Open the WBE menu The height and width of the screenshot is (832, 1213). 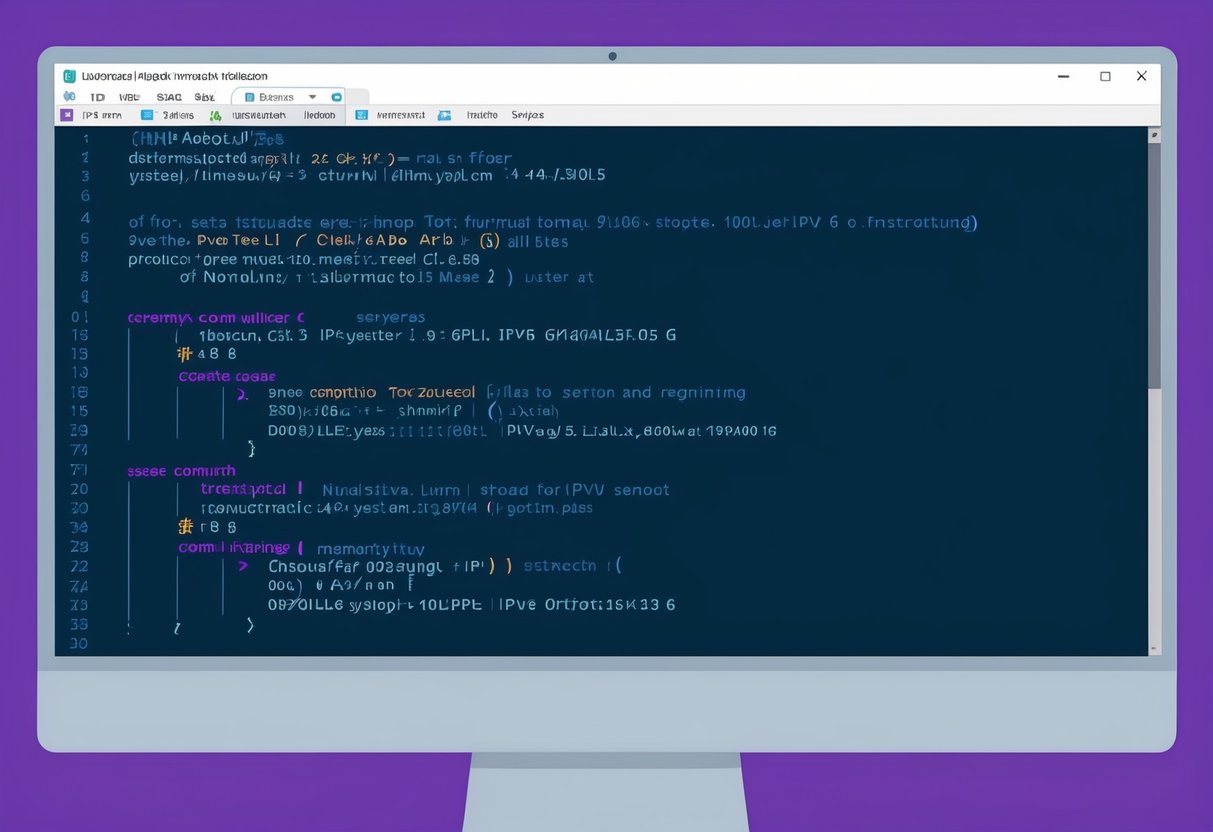click(130, 97)
